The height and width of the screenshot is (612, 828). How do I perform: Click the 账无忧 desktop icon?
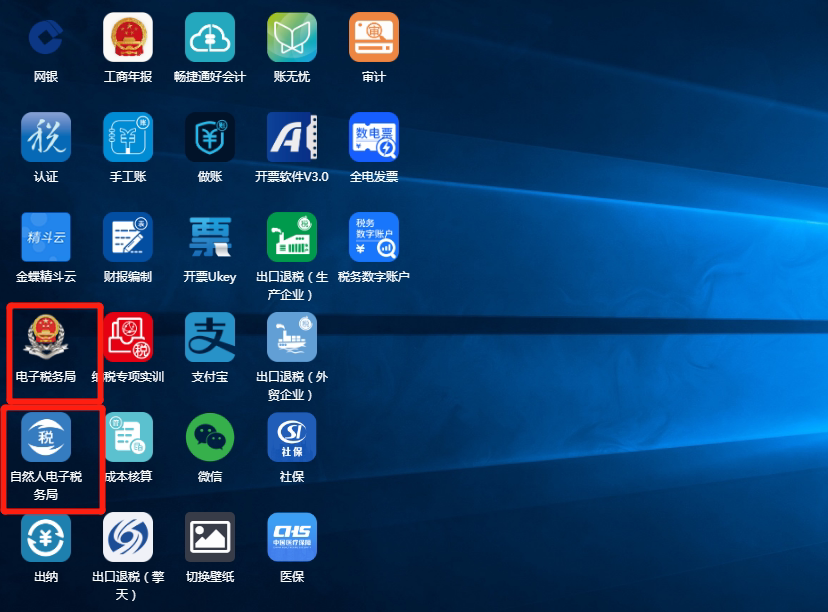click(x=291, y=37)
